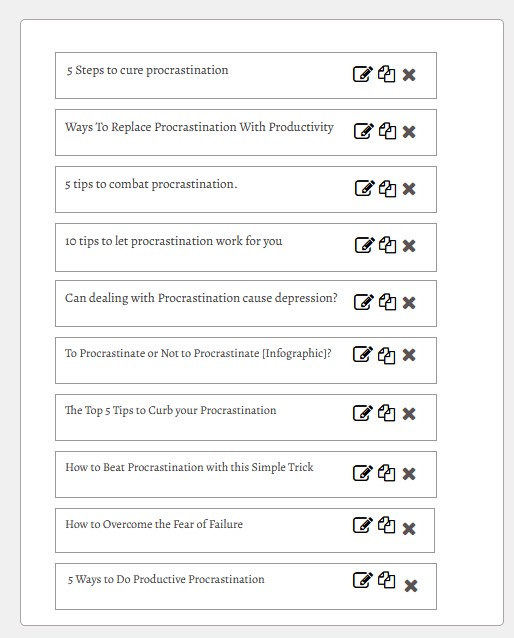Edit 'The Top 5 Tips to Curb' title
This screenshot has width=514, height=638.
[x=362, y=413]
